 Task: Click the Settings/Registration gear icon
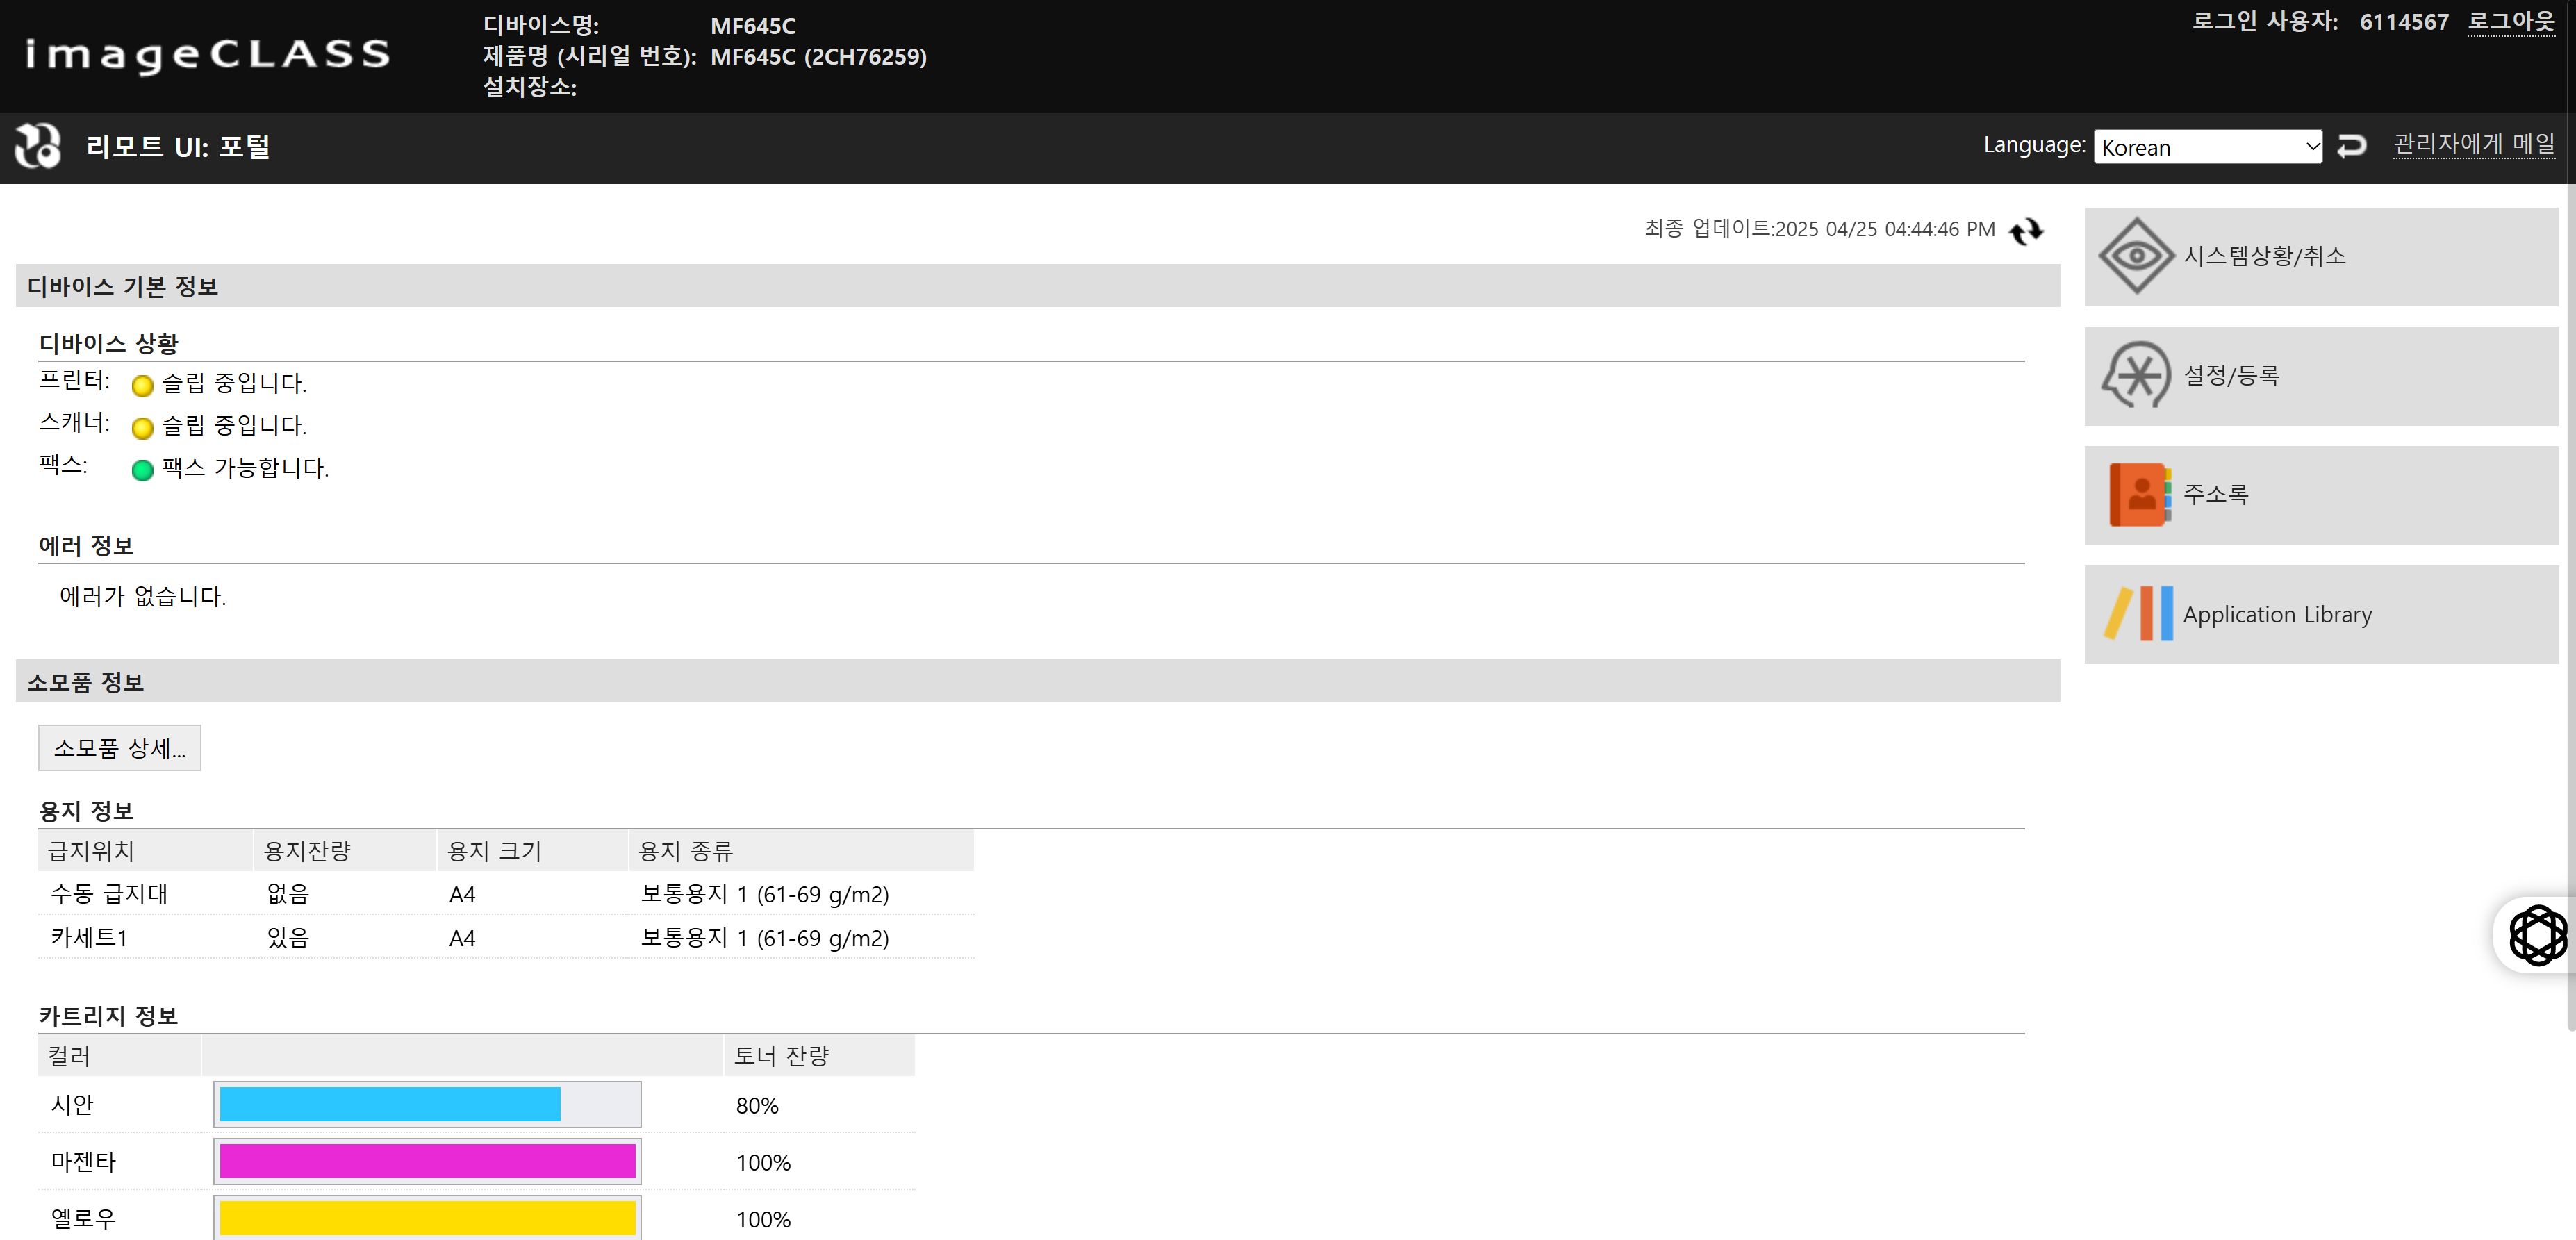[2136, 375]
